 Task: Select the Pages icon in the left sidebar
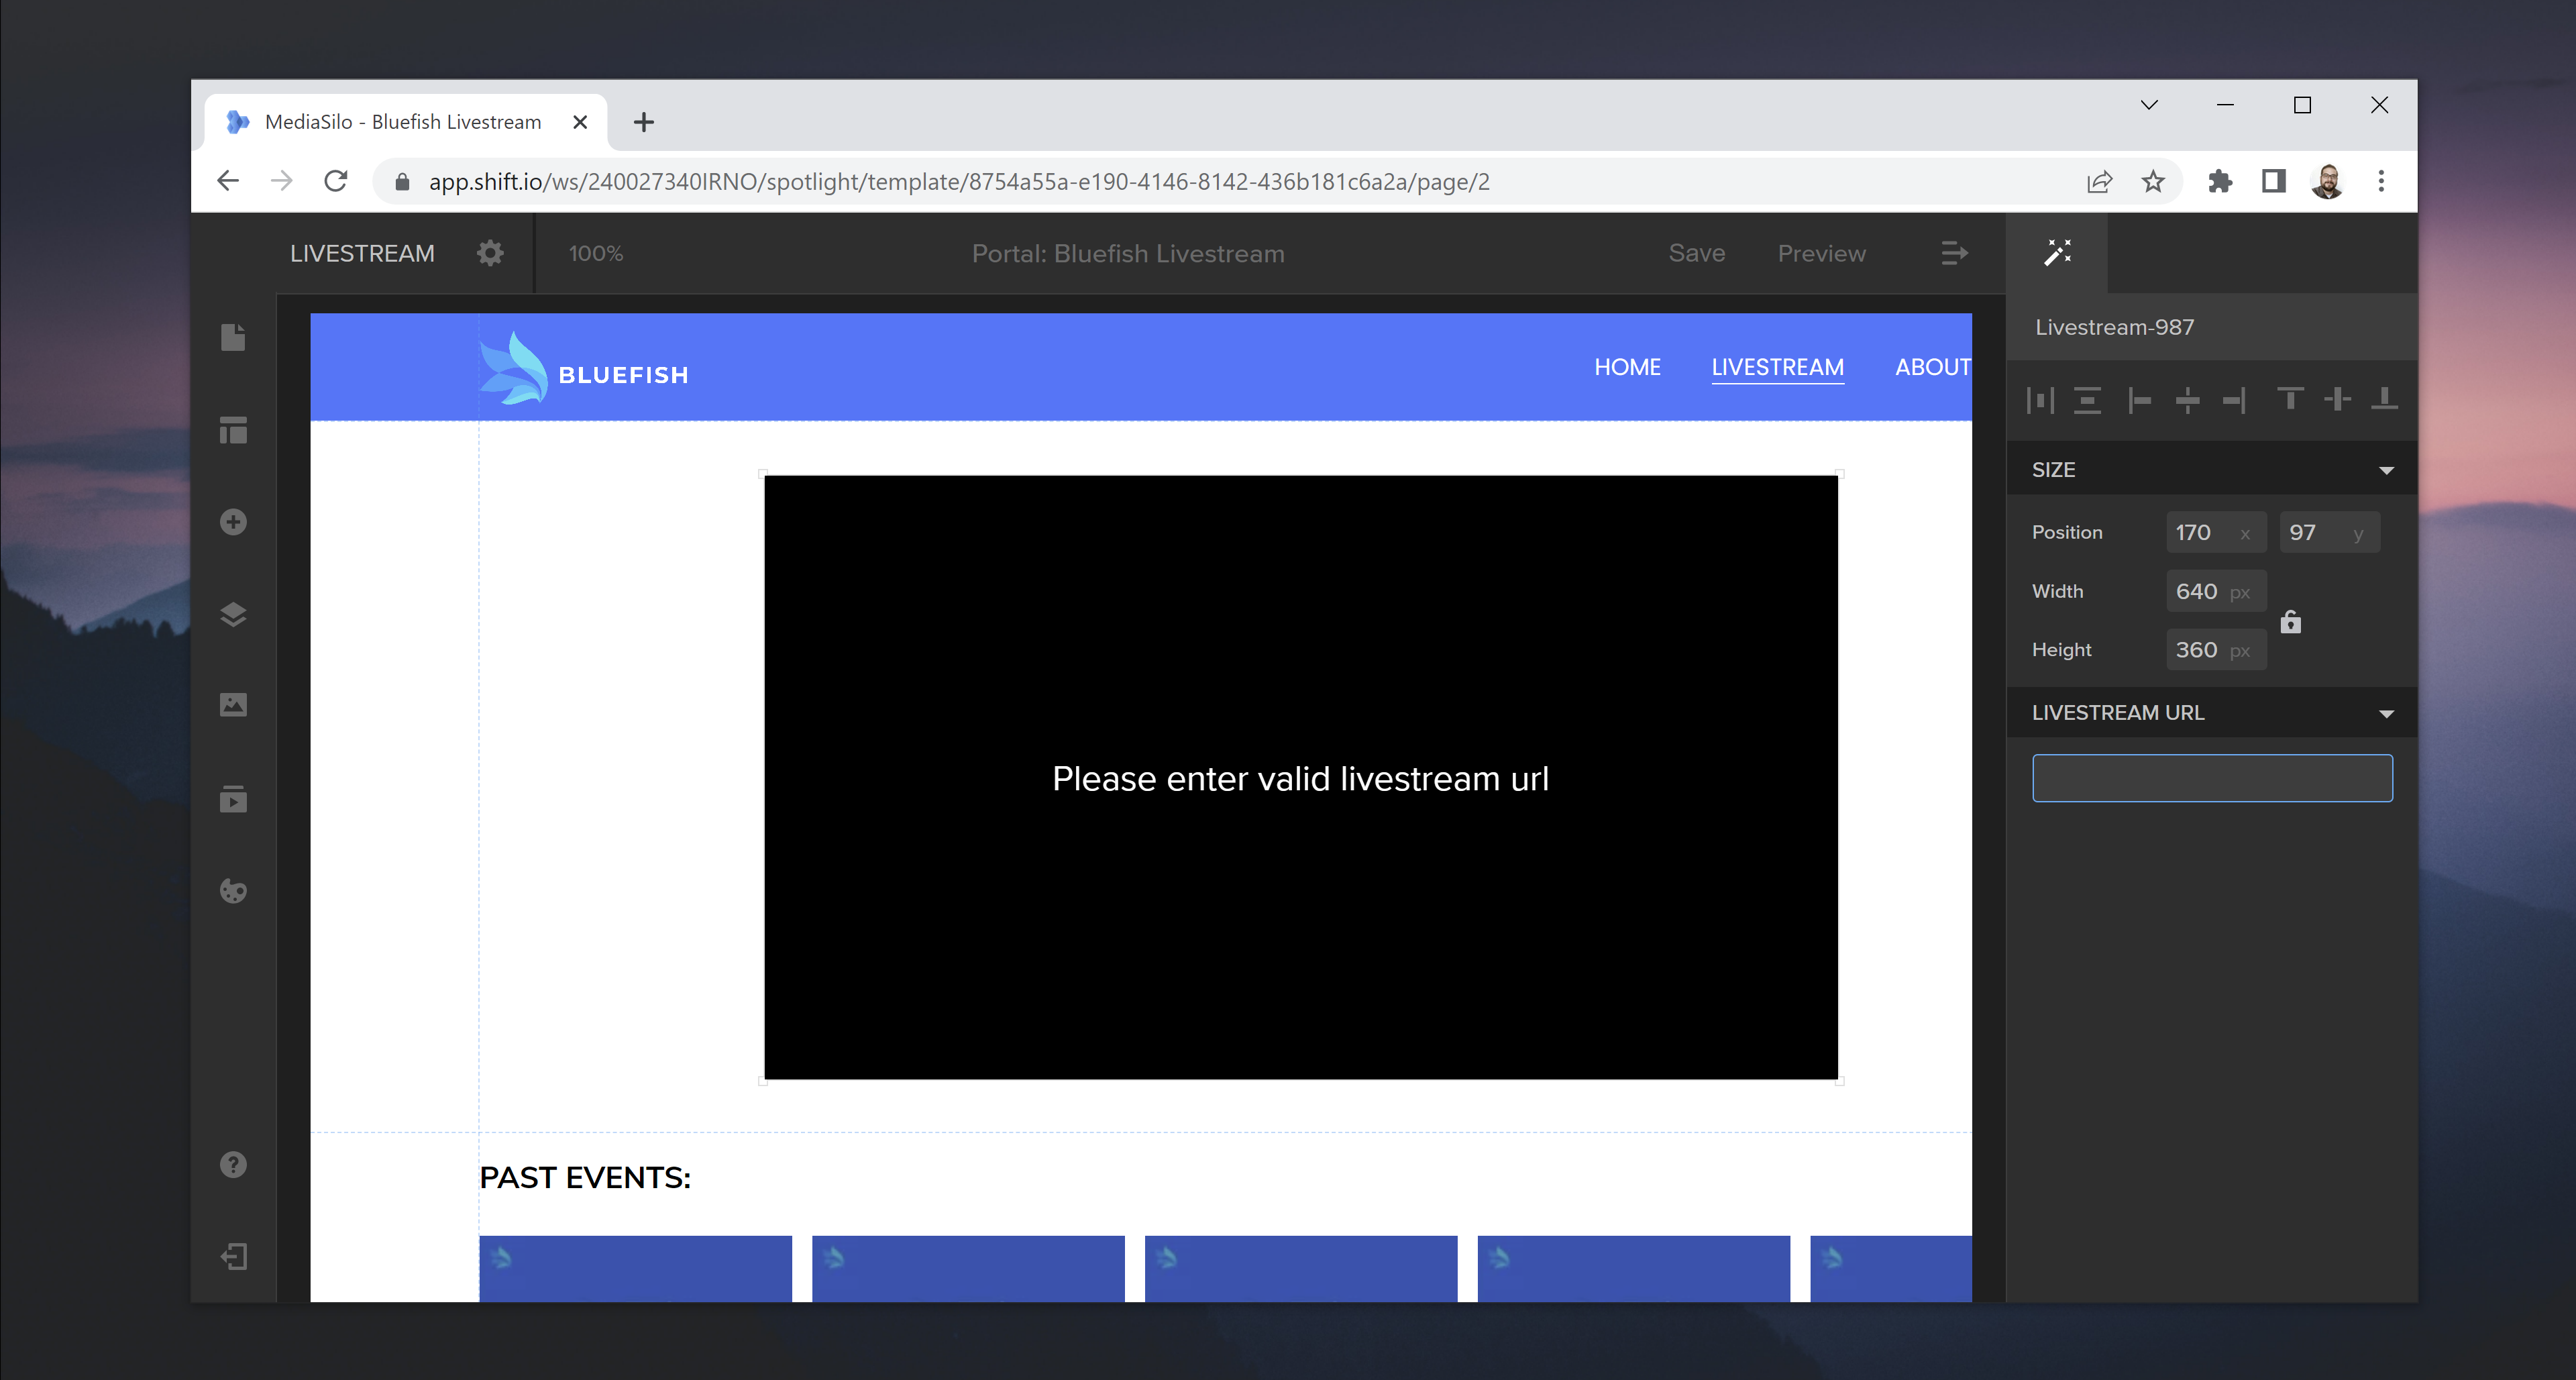(233, 337)
